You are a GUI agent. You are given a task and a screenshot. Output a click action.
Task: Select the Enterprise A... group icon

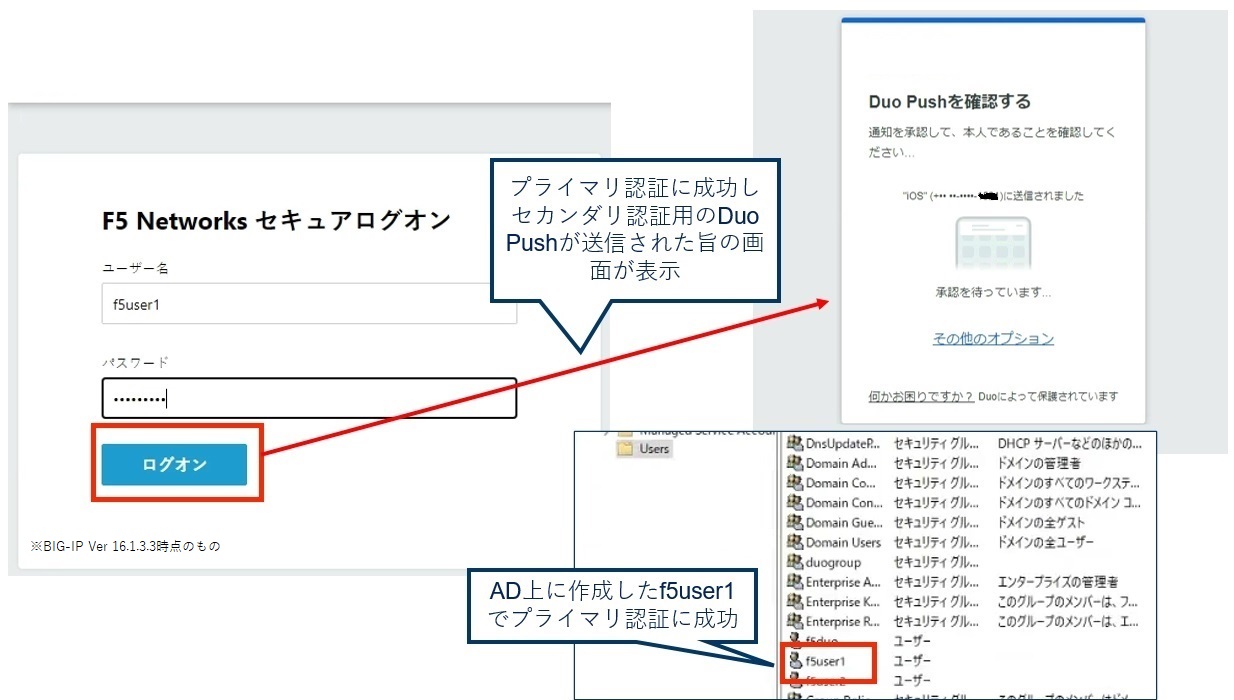pos(795,582)
